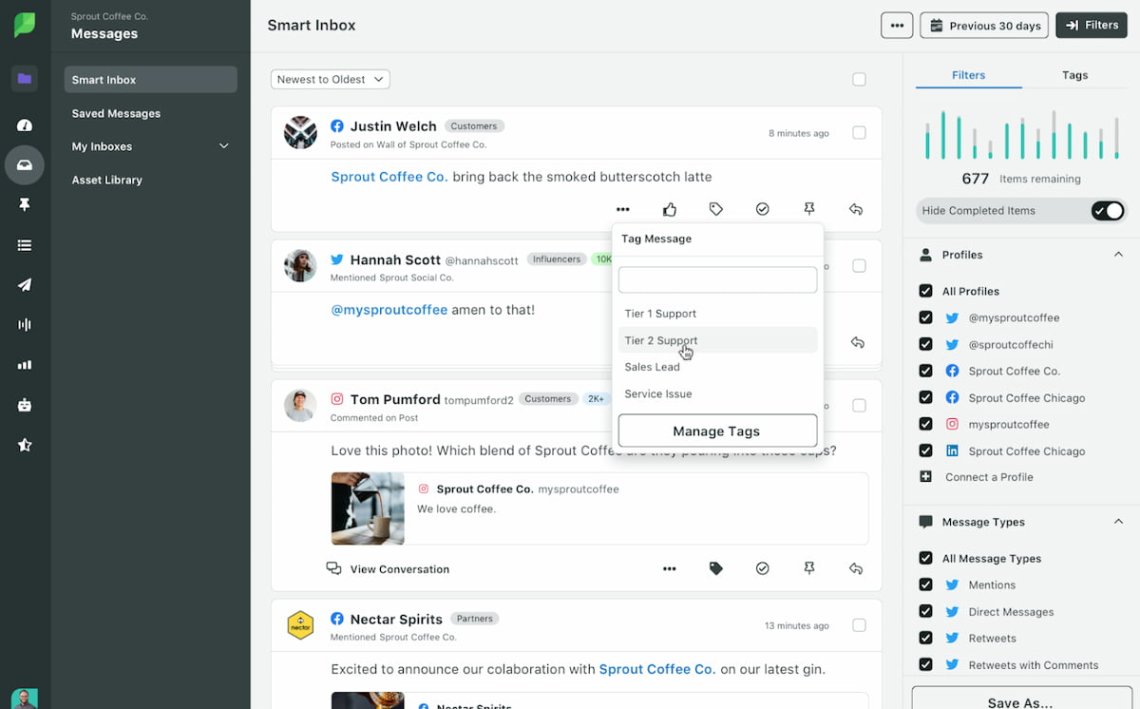Open the top bar ellipsis menu

(x=897, y=25)
